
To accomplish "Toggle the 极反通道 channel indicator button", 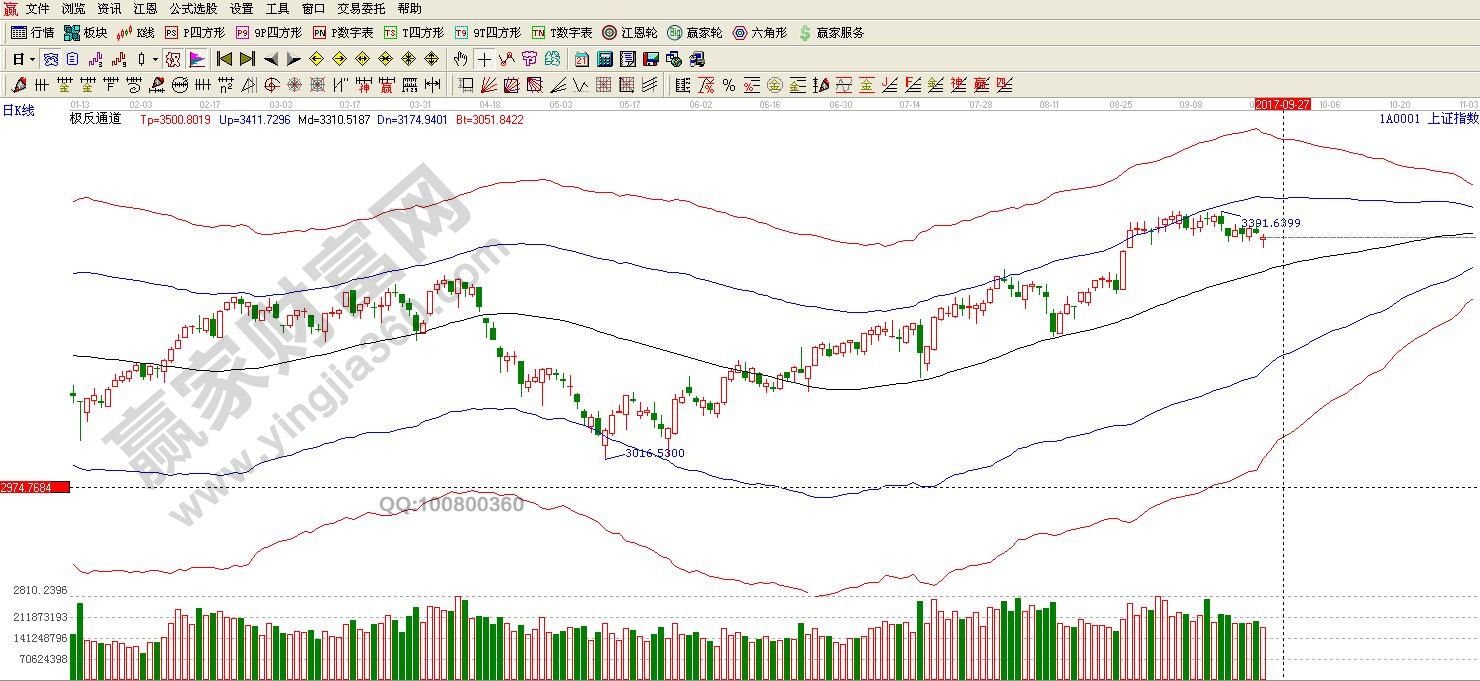I will [172, 59].
